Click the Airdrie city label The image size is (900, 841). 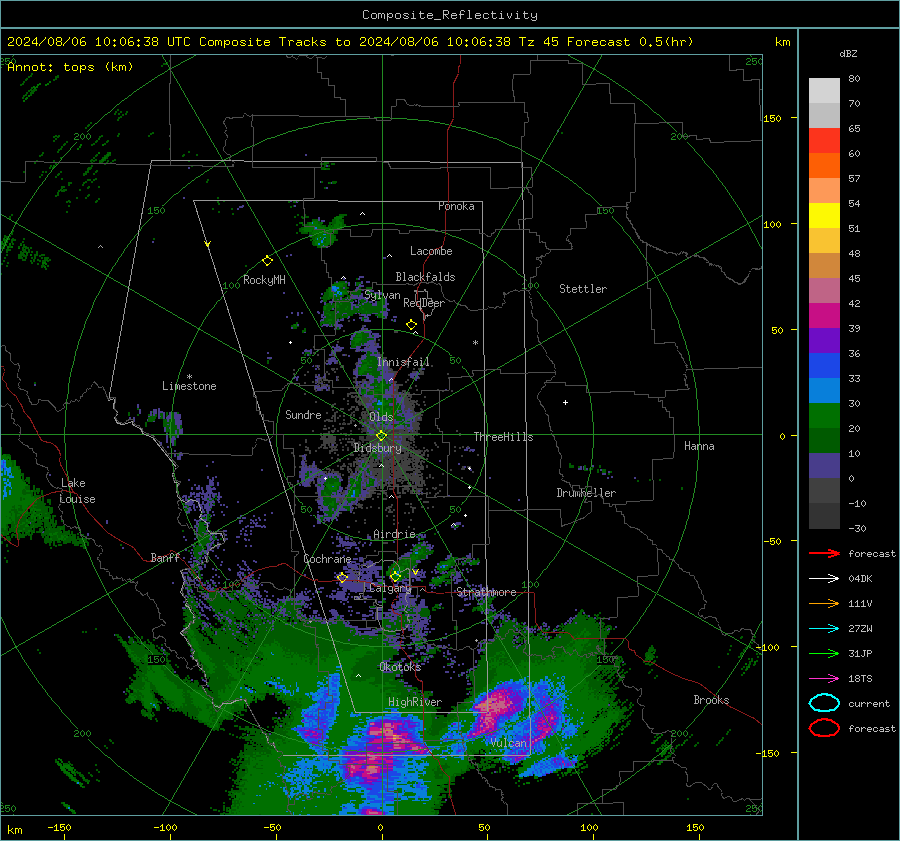click(x=394, y=534)
